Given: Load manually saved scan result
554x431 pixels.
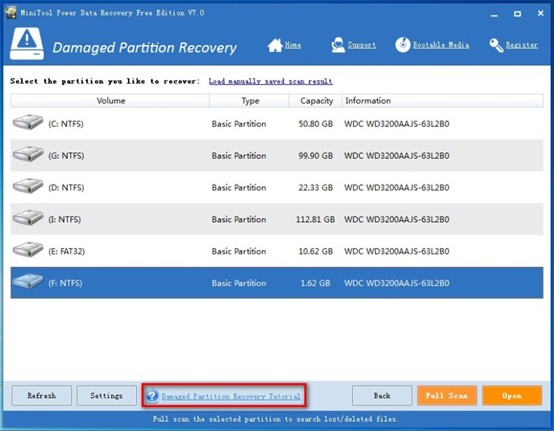Looking at the screenshot, I should 270,81.
